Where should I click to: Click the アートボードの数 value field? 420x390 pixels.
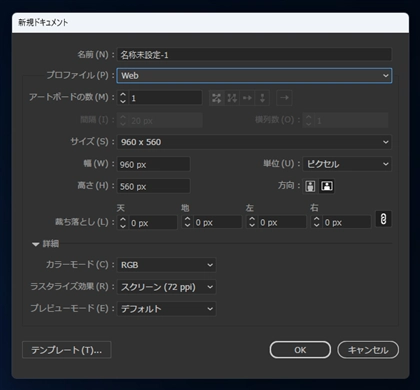click(x=166, y=98)
